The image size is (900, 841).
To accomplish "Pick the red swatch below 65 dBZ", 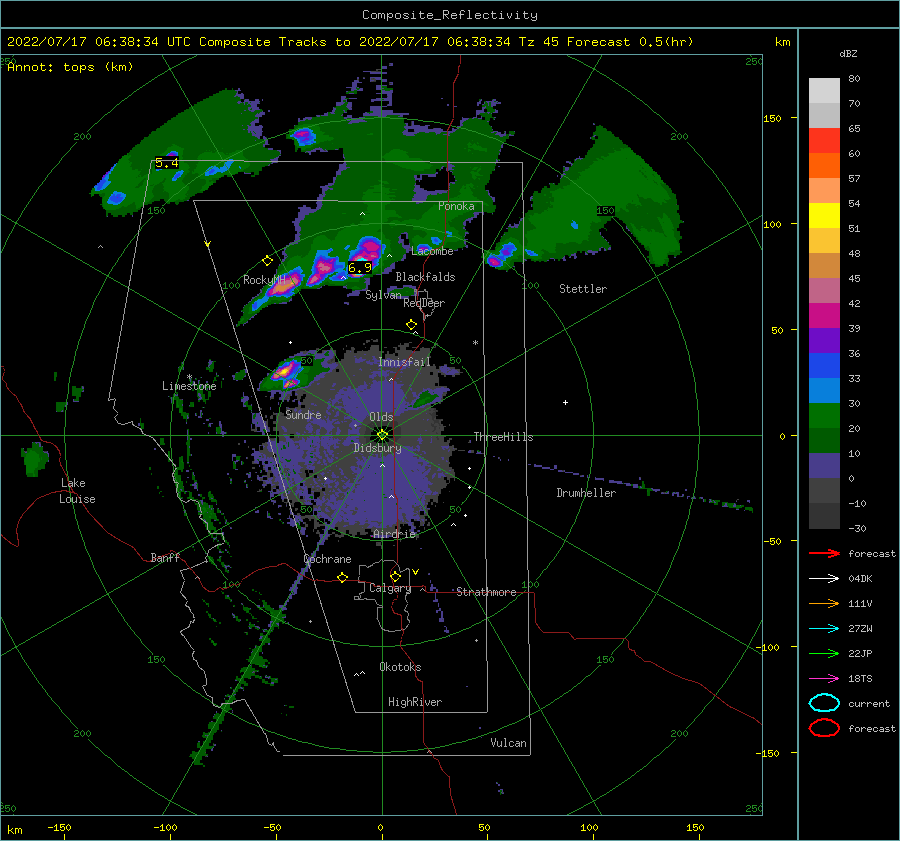I will (824, 141).
